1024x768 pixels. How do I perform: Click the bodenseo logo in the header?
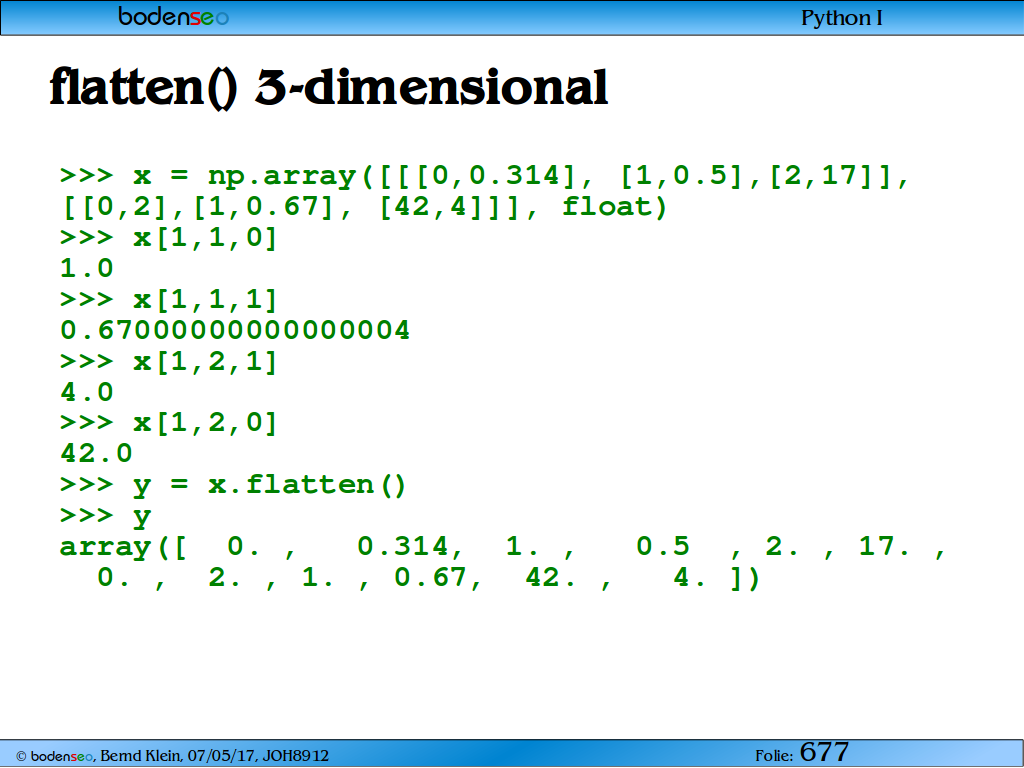pyautogui.click(x=173, y=16)
